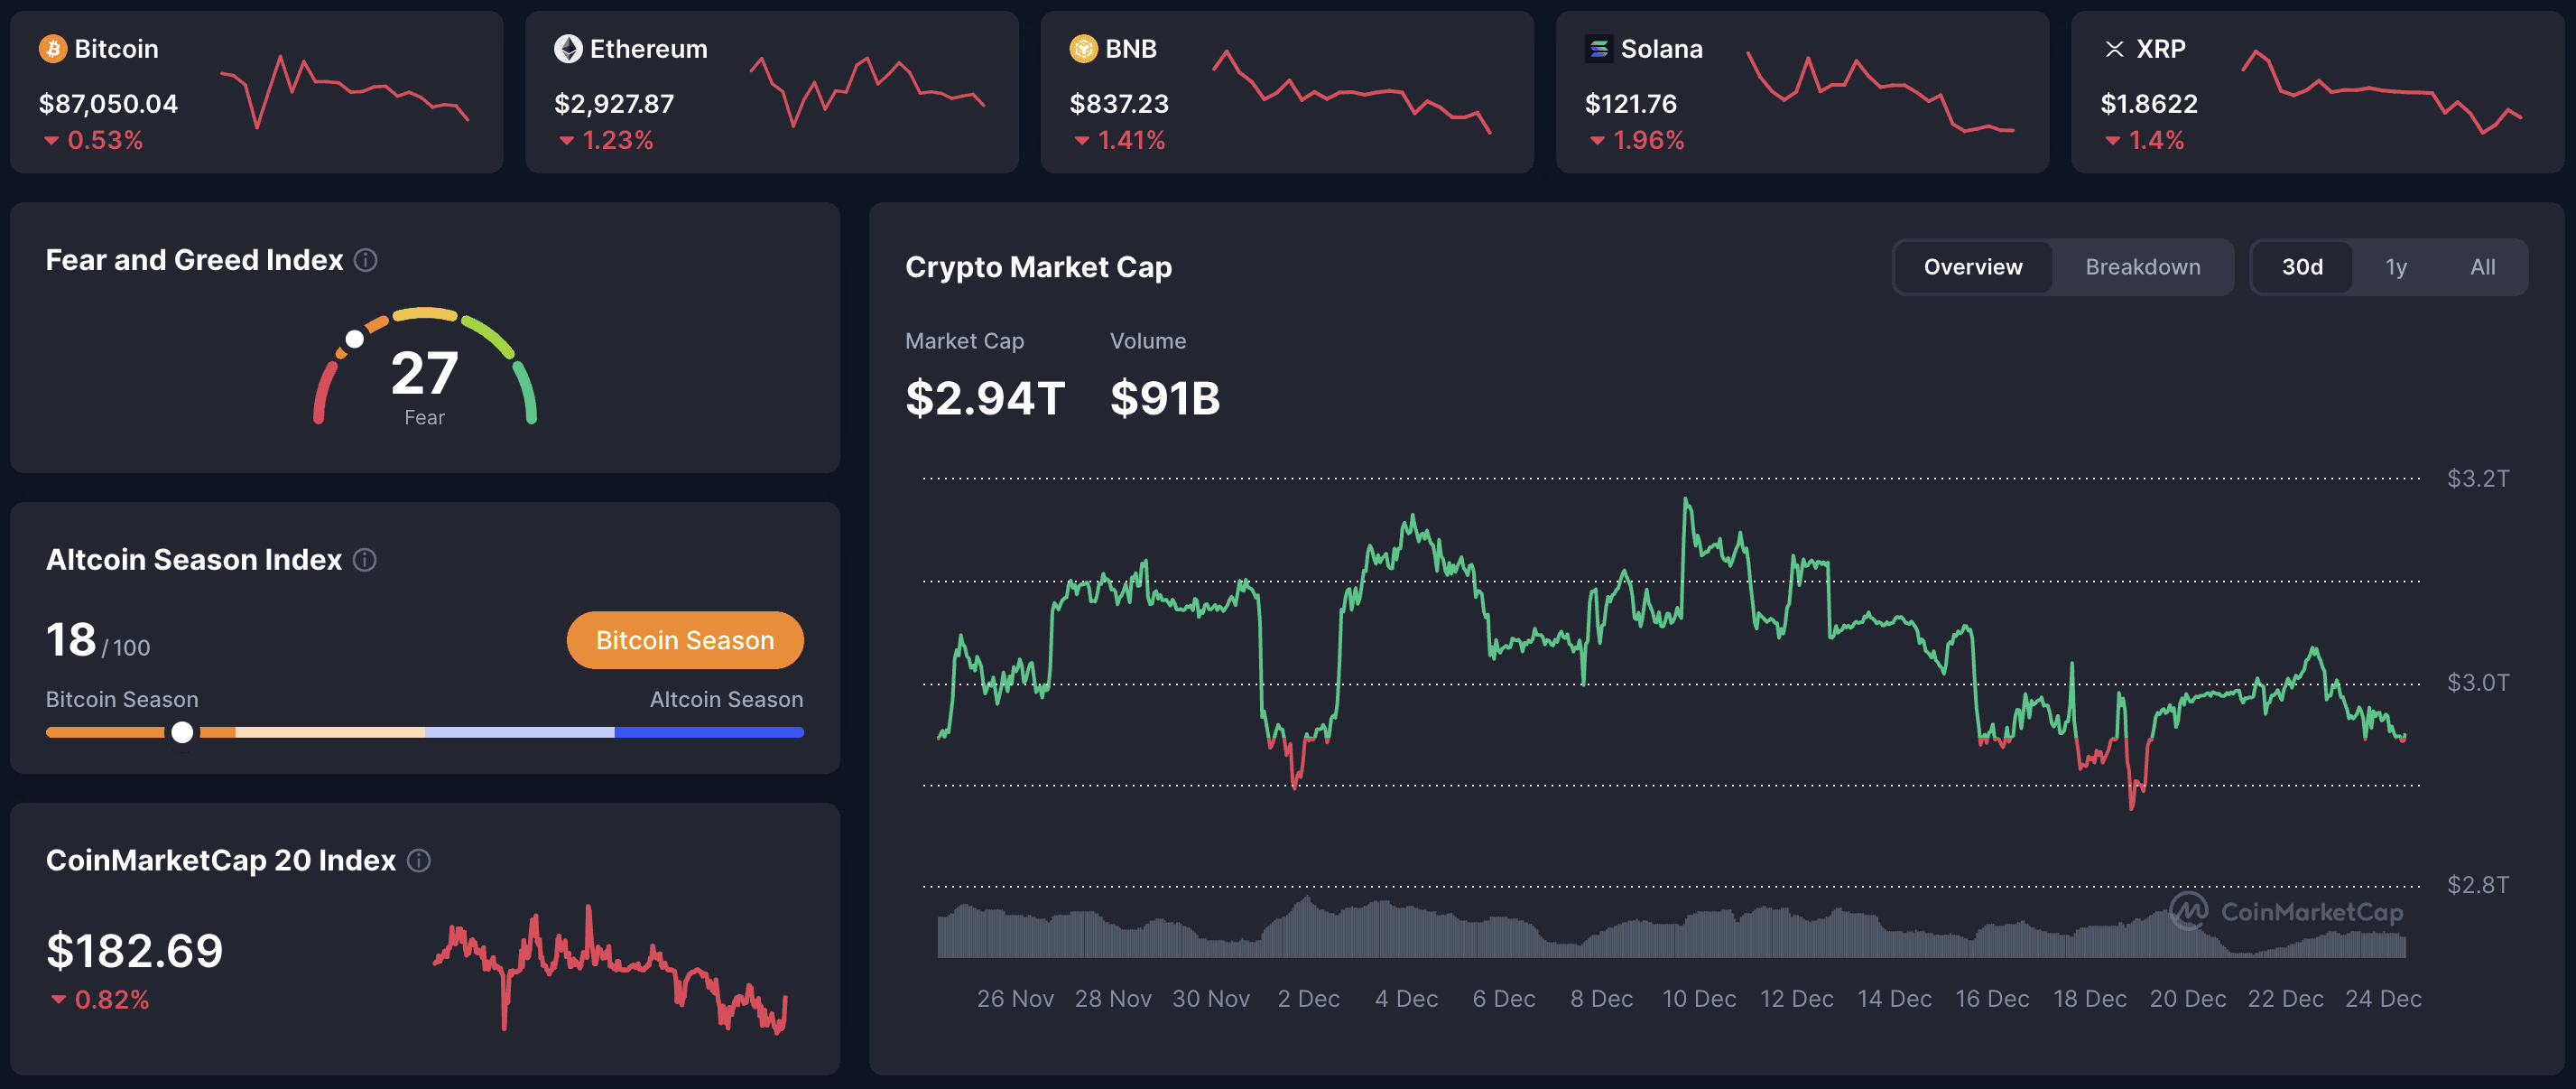Switch to the Breakdown view
This screenshot has height=1089, width=2576.
click(x=2142, y=266)
